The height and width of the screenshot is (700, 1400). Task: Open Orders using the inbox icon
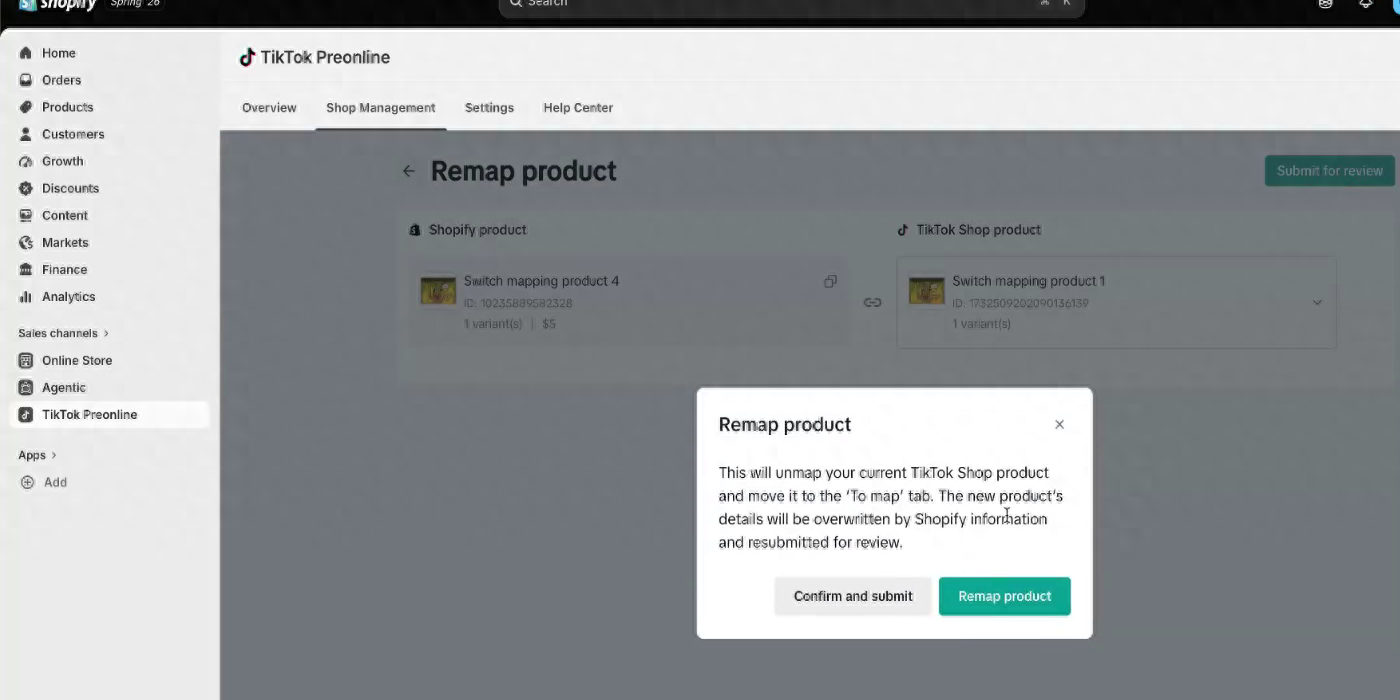click(26, 80)
